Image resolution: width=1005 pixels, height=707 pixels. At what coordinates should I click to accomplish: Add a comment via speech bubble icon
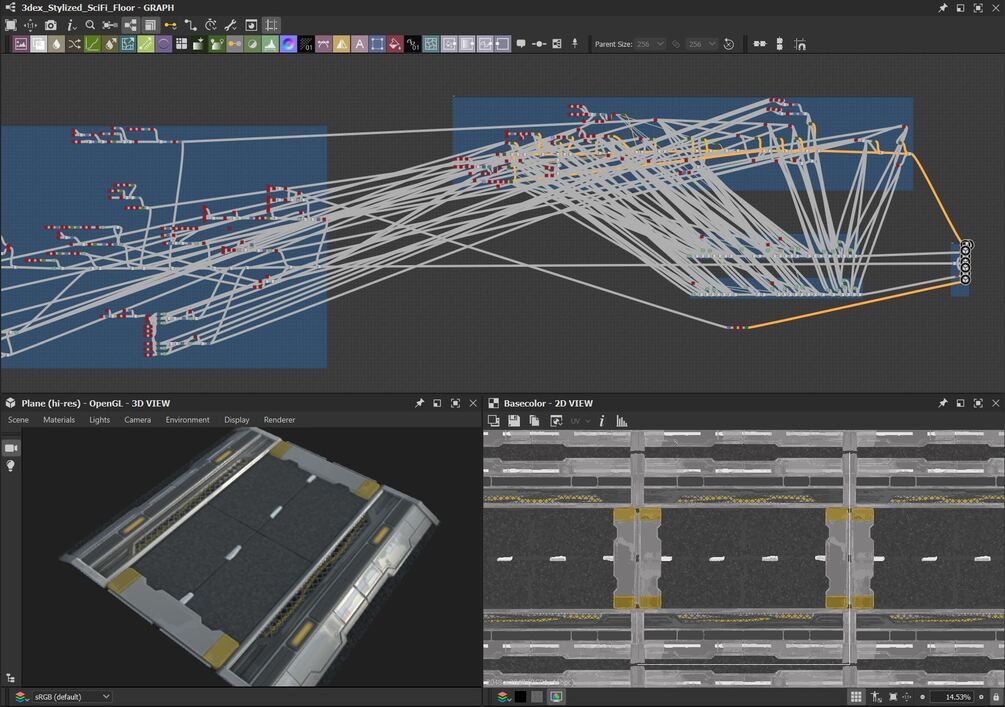(x=521, y=44)
